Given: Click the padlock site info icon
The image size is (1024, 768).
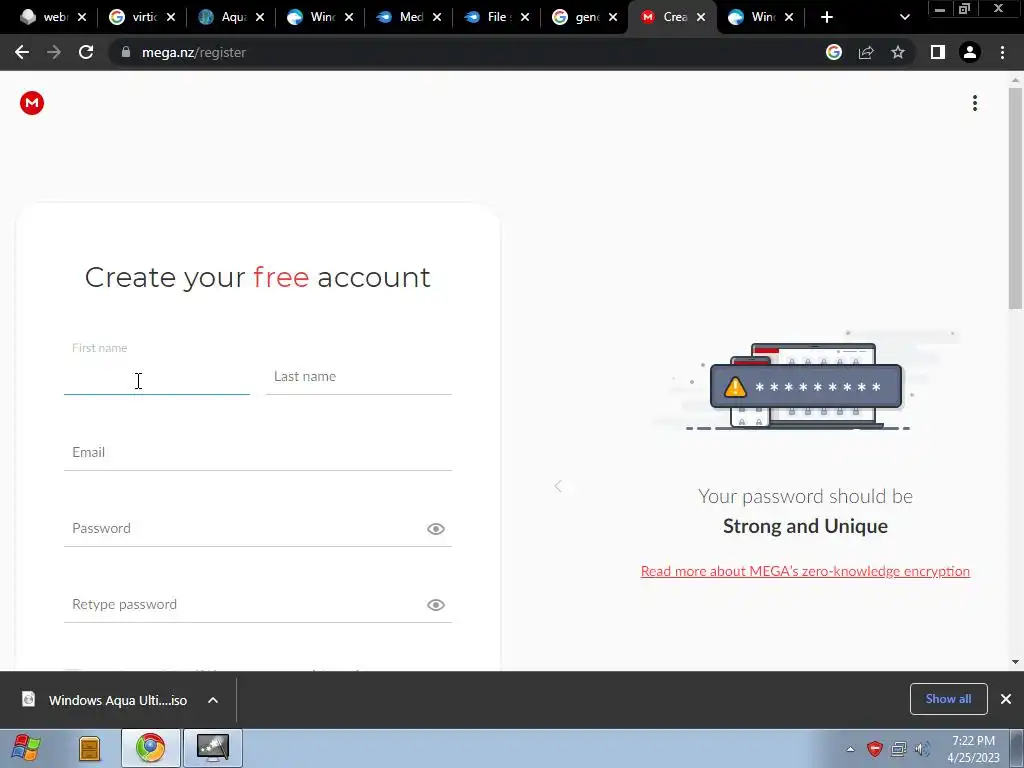Looking at the screenshot, I should [126, 52].
